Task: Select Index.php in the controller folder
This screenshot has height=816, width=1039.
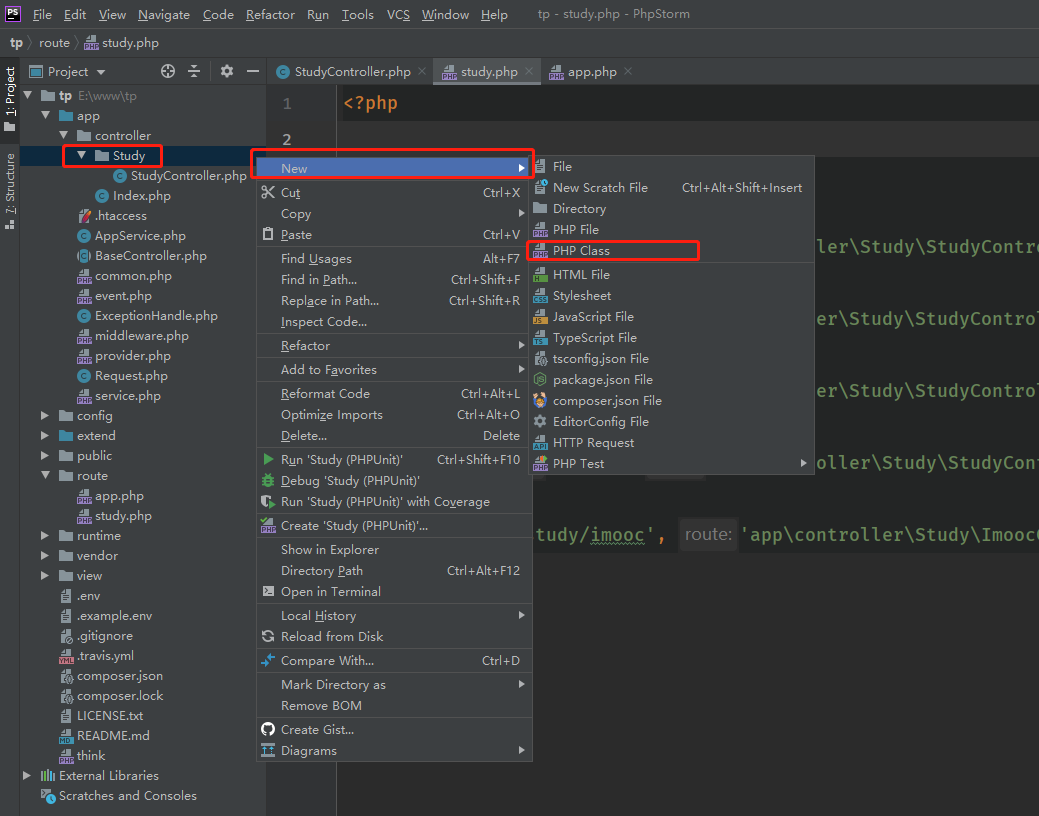Action: 142,196
